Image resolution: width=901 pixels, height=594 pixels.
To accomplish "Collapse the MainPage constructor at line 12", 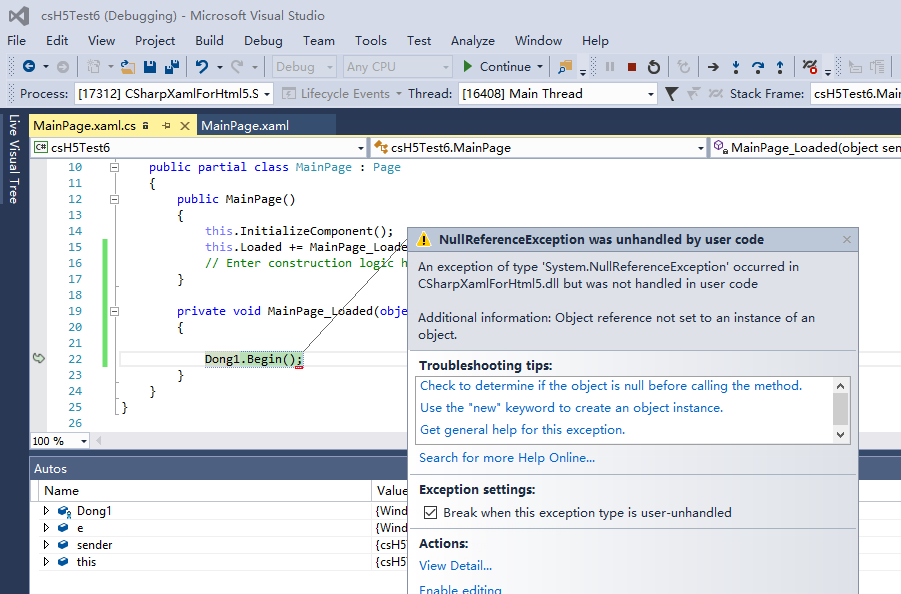I will [x=114, y=199].
